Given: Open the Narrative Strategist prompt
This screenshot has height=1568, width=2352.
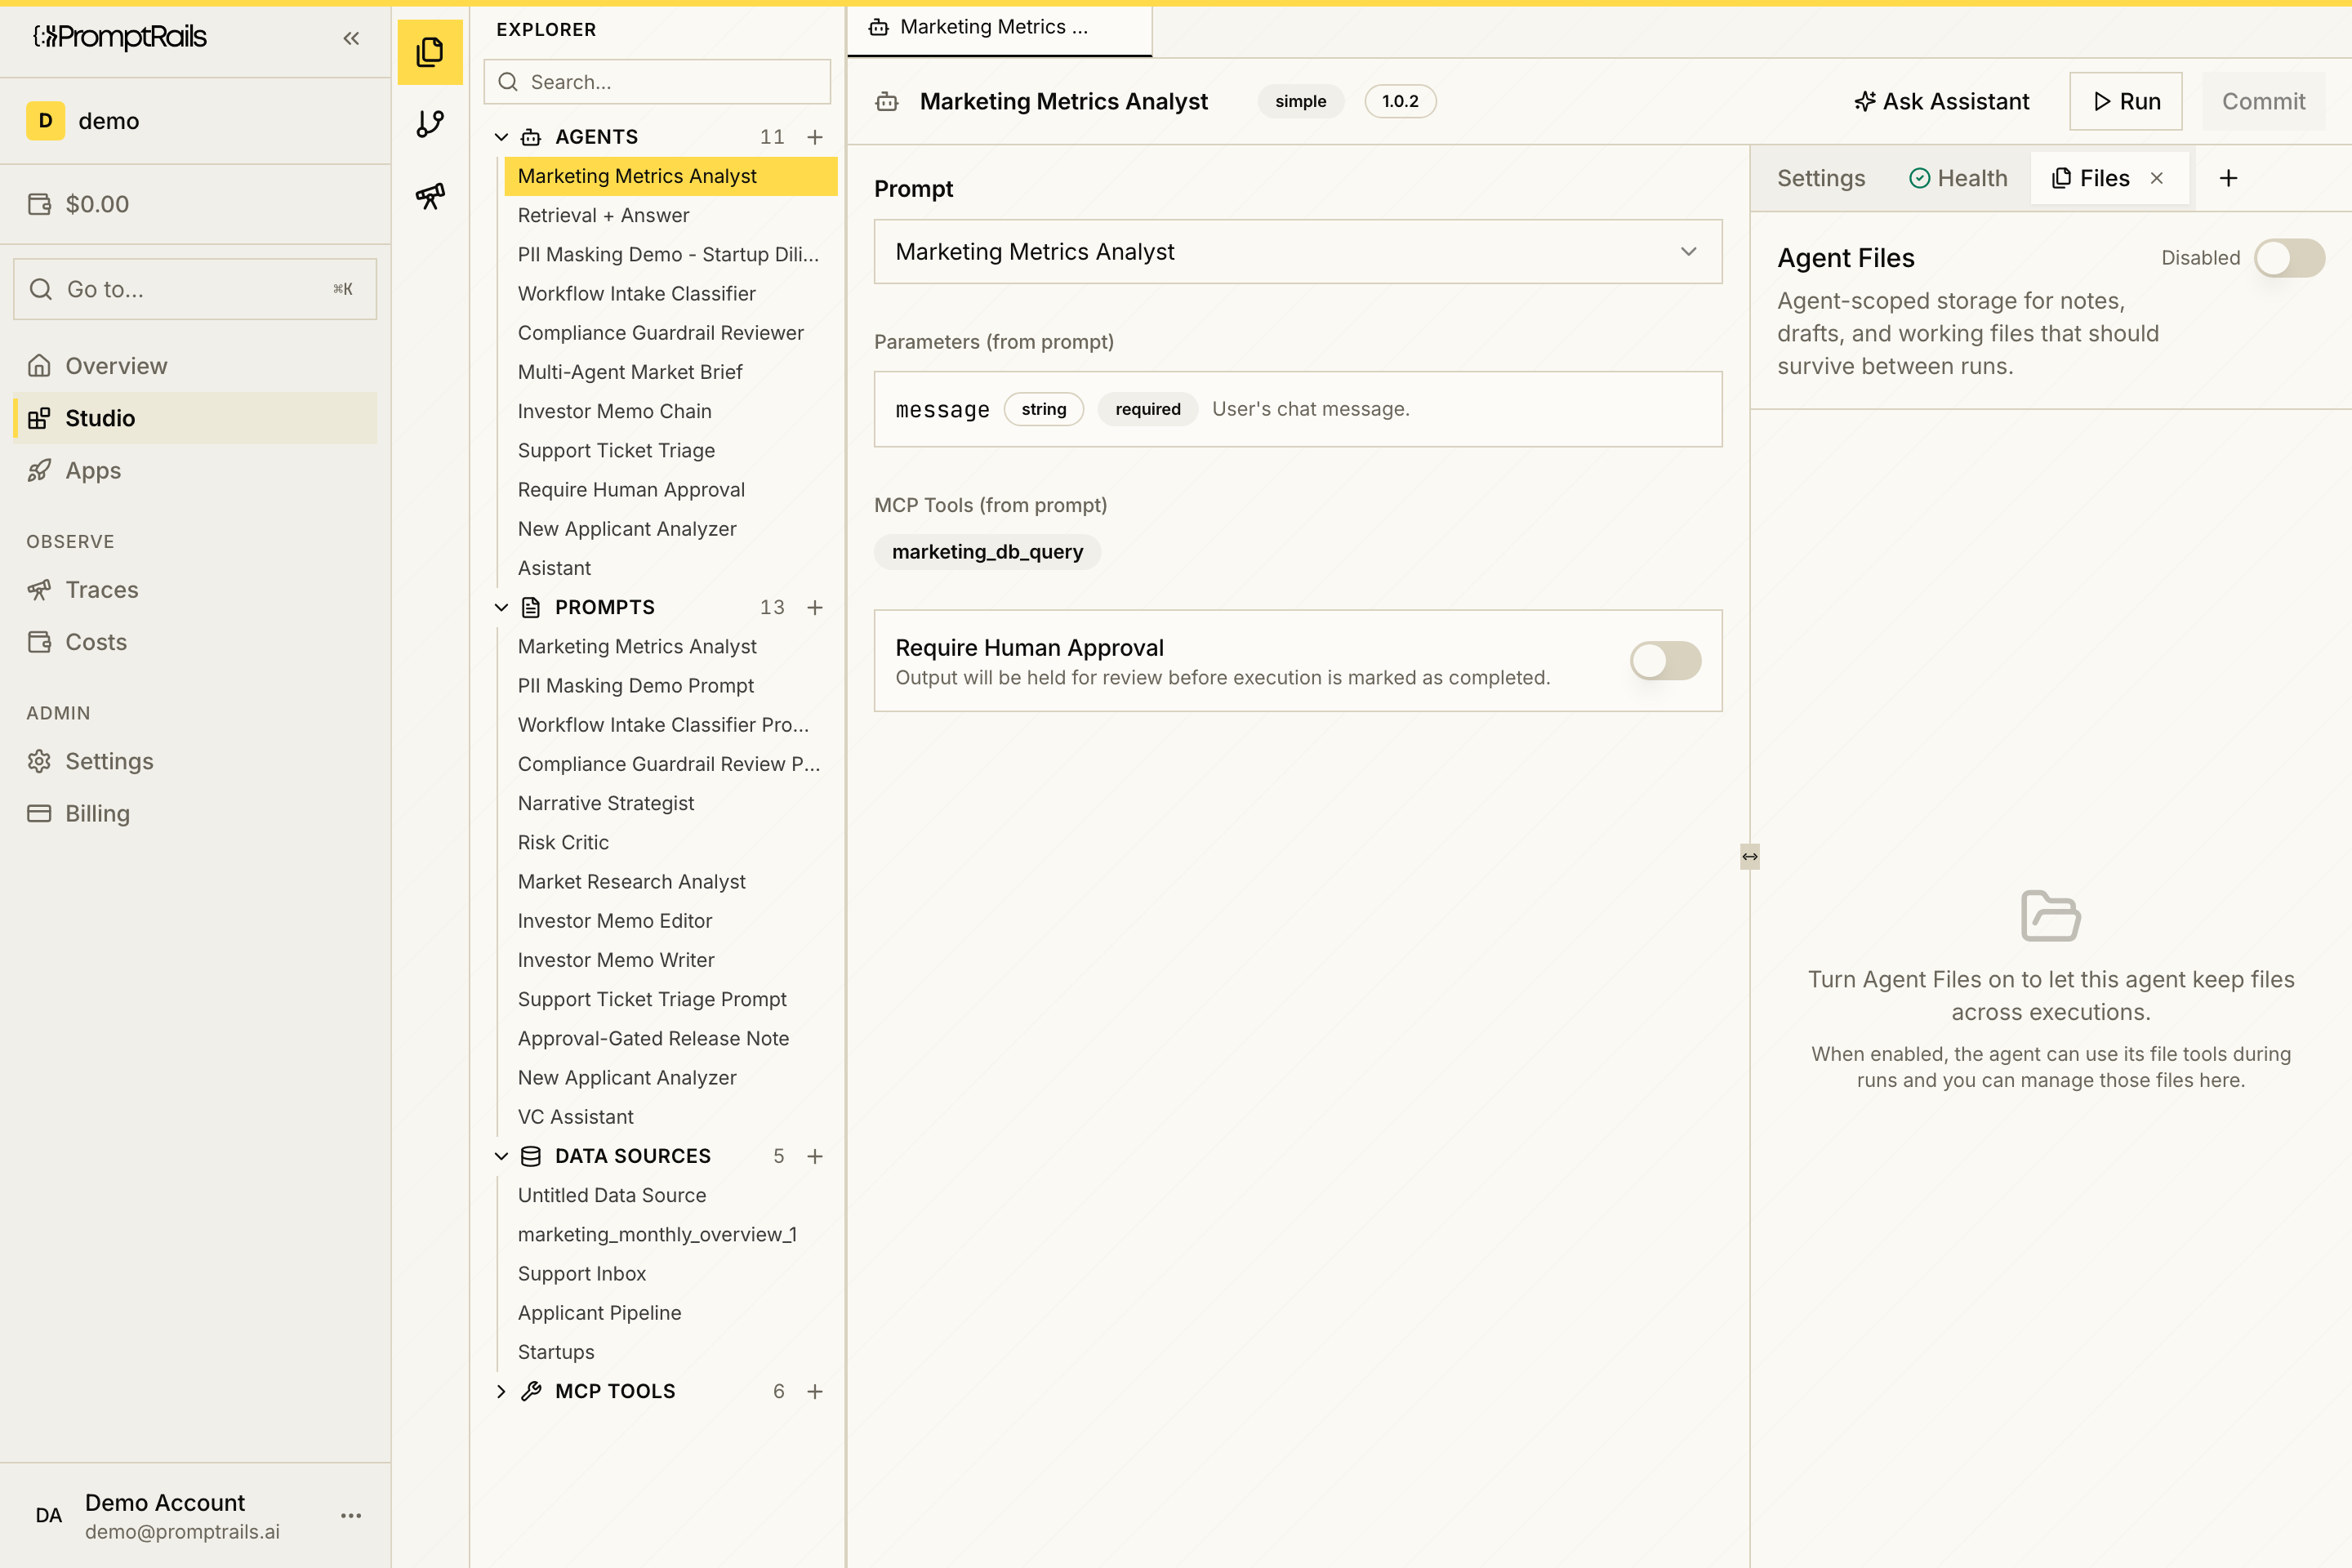Looking at the screenshot, I should click(x=670, y=803).
